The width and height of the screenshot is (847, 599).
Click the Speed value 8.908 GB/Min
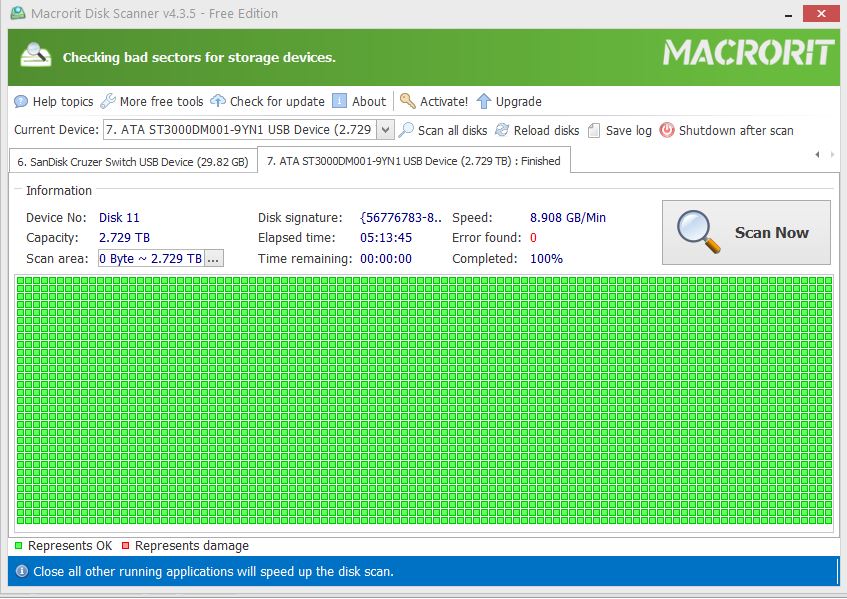click(568, 218)
